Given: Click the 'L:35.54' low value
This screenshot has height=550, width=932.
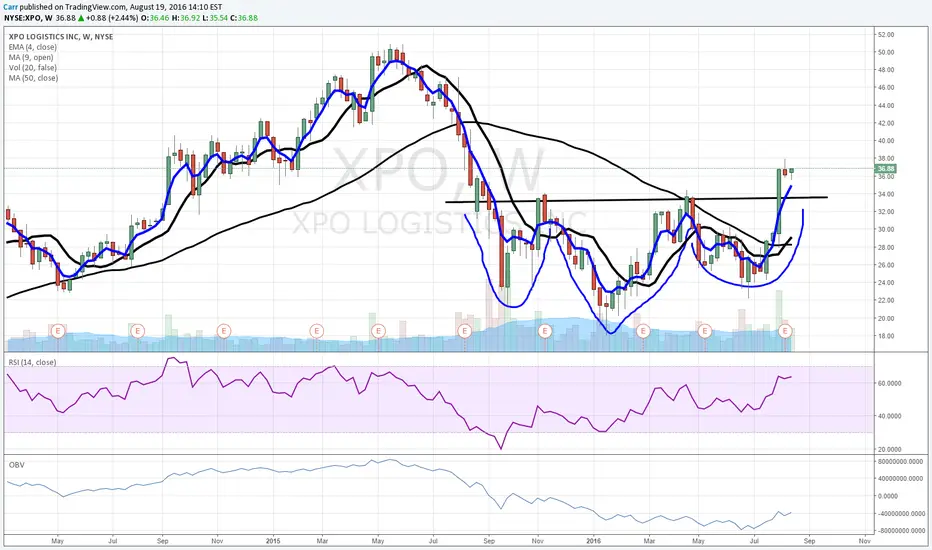Looking at the screenshot, I should (215, 18).
